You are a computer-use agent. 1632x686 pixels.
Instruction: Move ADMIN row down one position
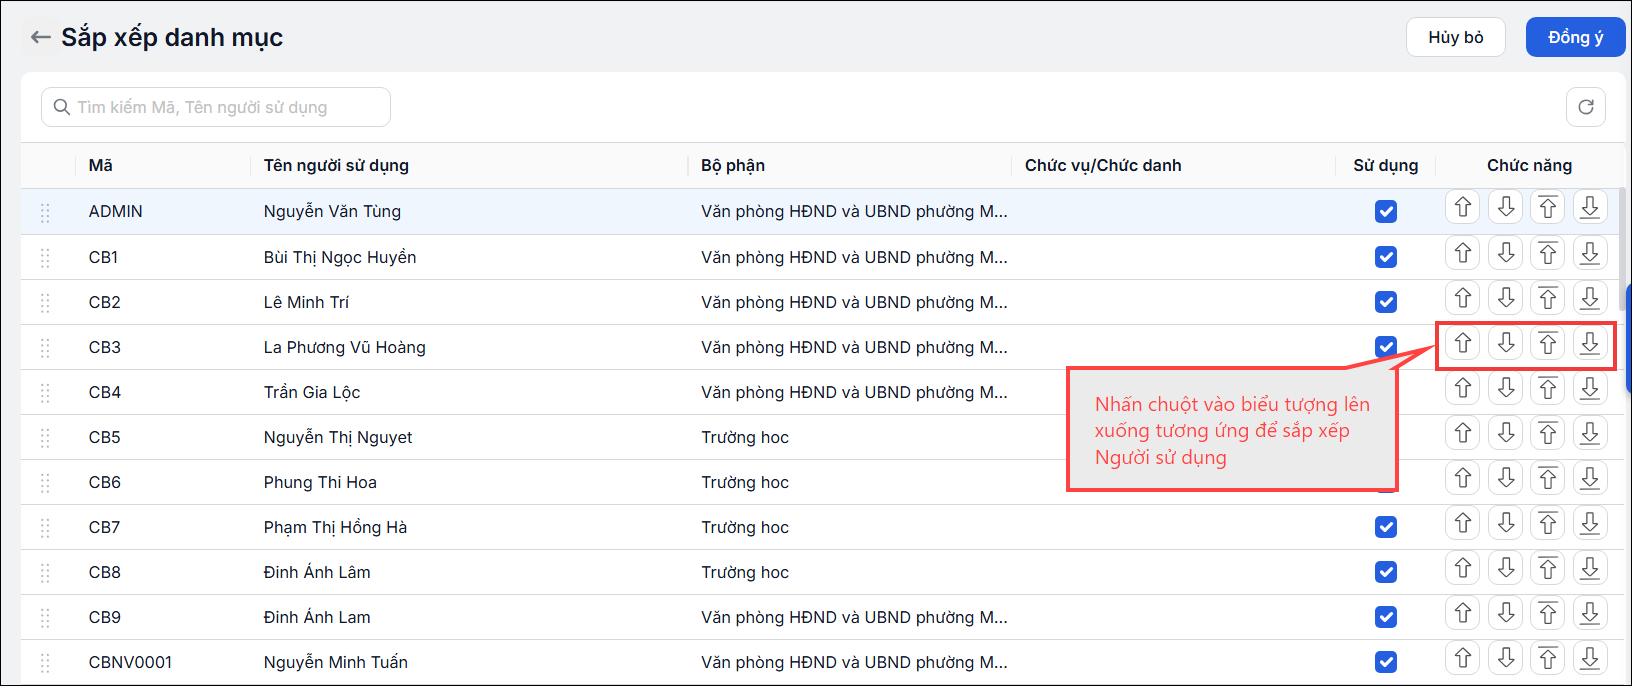(x=1506, y=207)
